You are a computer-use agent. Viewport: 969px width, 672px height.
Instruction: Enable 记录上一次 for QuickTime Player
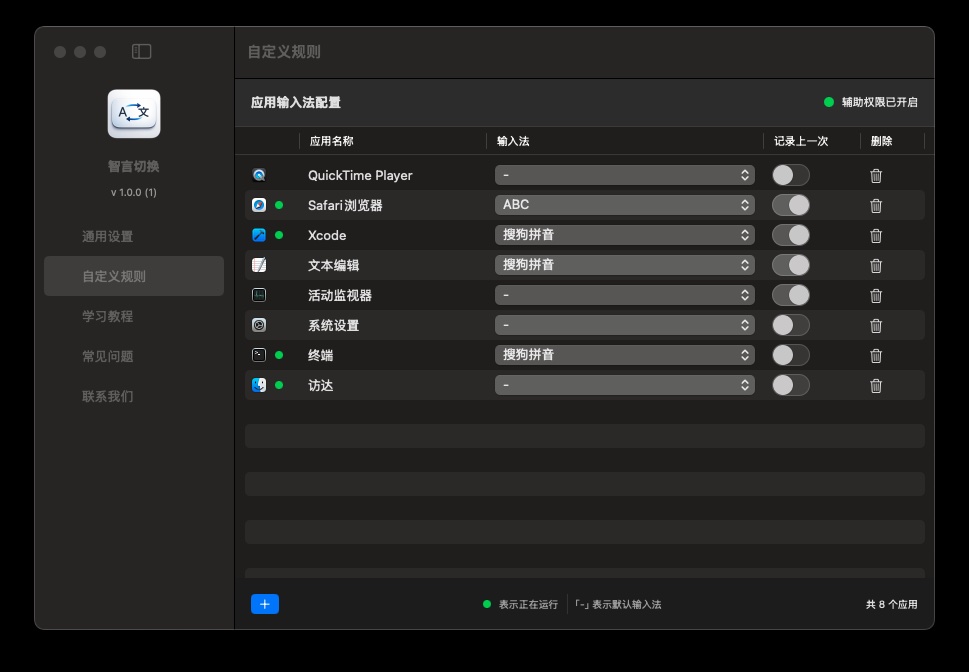point(789,174)
